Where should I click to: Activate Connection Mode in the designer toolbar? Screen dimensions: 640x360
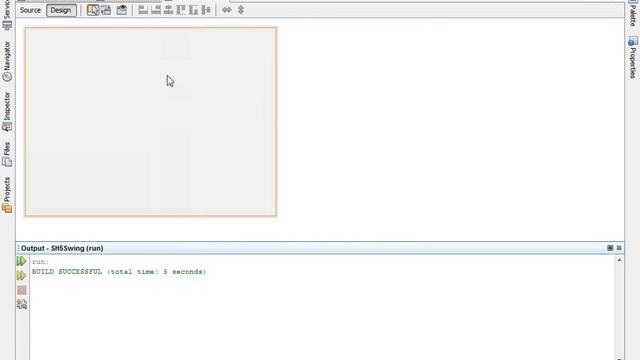pos(106,10)
